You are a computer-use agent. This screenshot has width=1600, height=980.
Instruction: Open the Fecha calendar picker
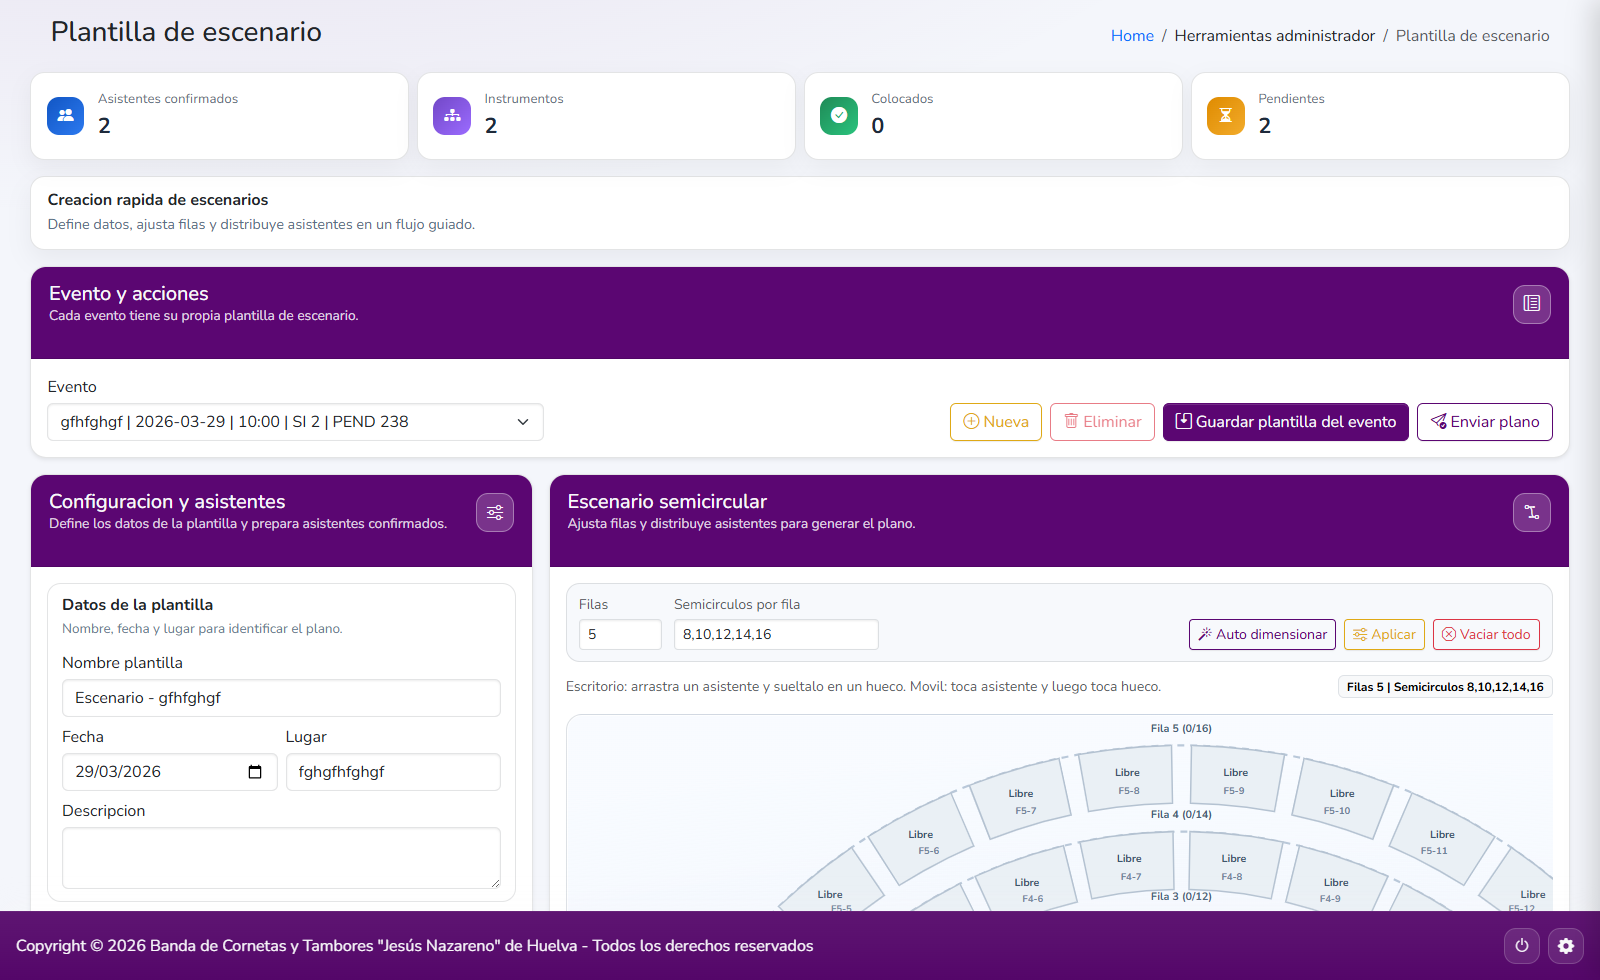coord(255,772)
